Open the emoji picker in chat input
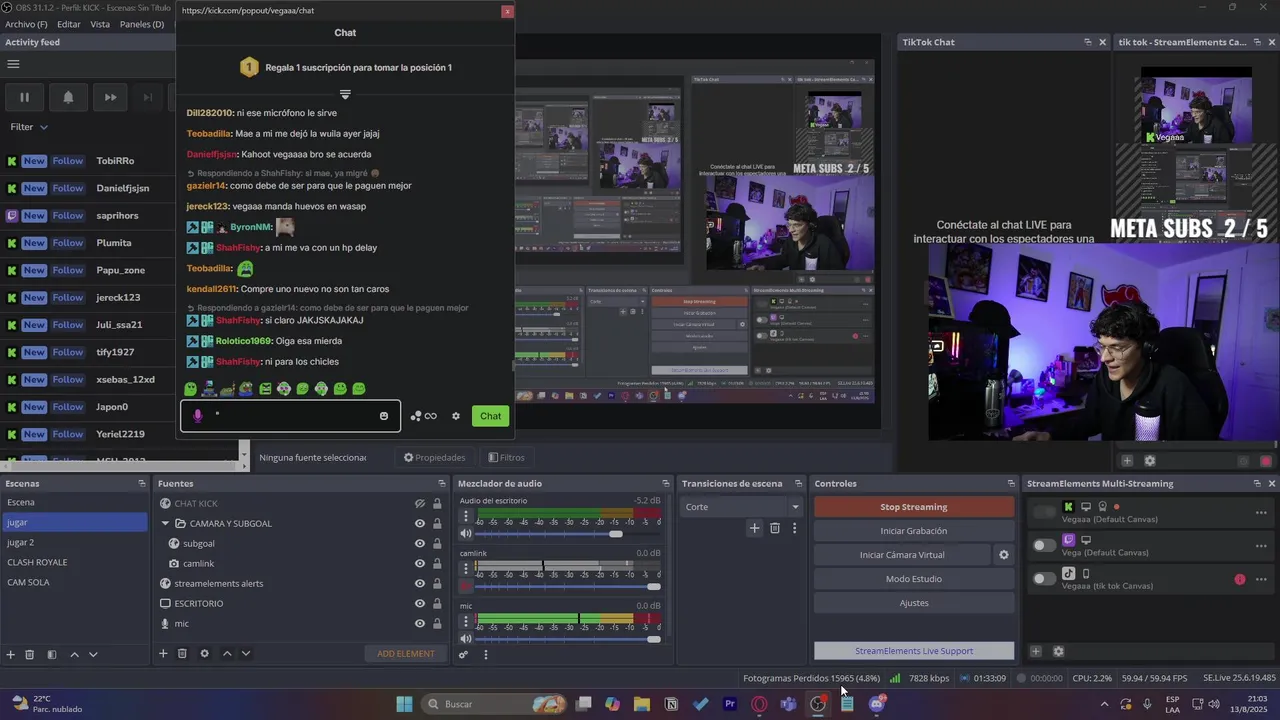The width and height of the screenshot is (1280, 720). pos(384,416)
